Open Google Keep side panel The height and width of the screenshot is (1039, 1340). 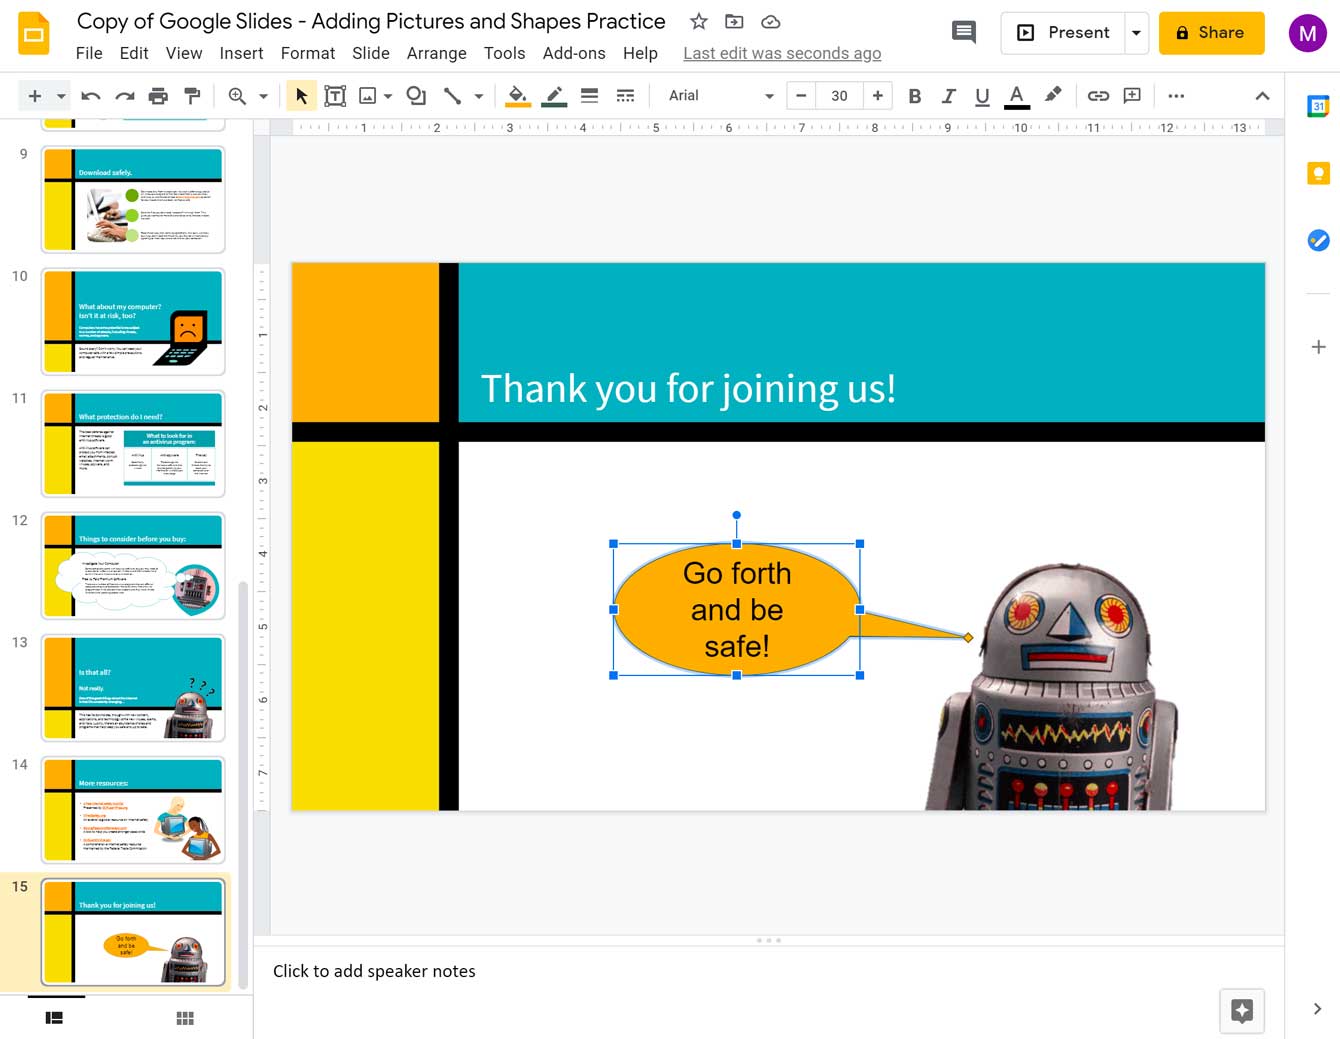tap(1318, 174)
